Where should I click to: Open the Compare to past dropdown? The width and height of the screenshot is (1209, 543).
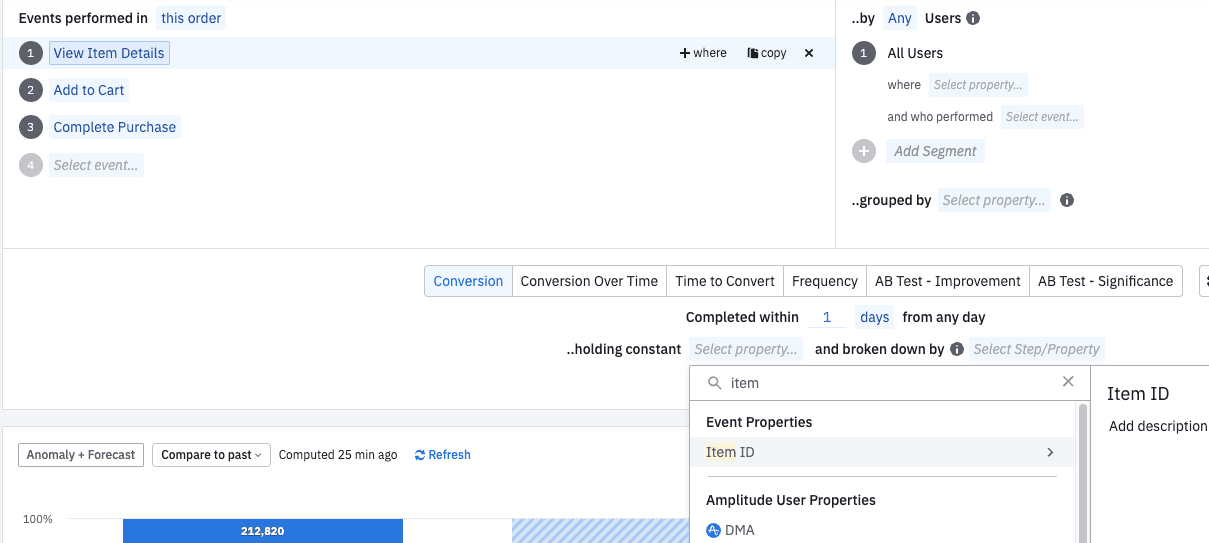pyautogui.click(x=210, y=455)
